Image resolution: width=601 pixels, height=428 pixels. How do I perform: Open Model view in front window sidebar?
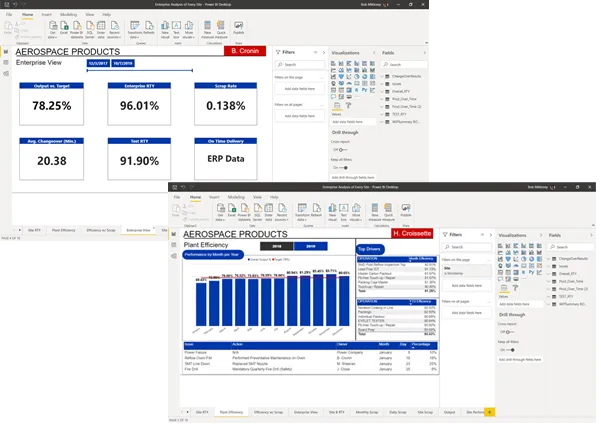point(174,256)
